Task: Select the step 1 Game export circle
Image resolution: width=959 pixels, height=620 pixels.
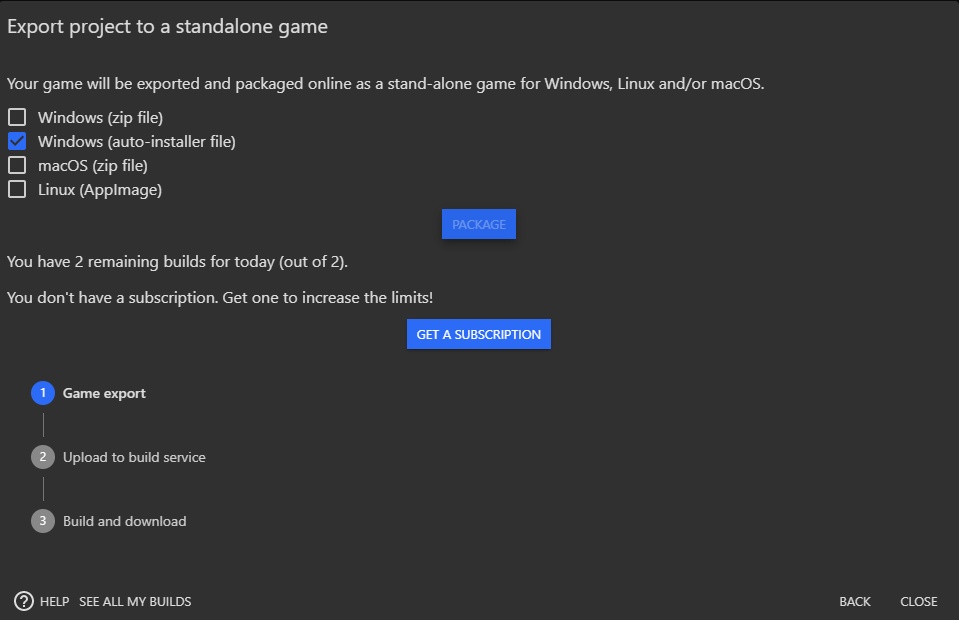Action: pyautogui.click(x=43, y=393)
